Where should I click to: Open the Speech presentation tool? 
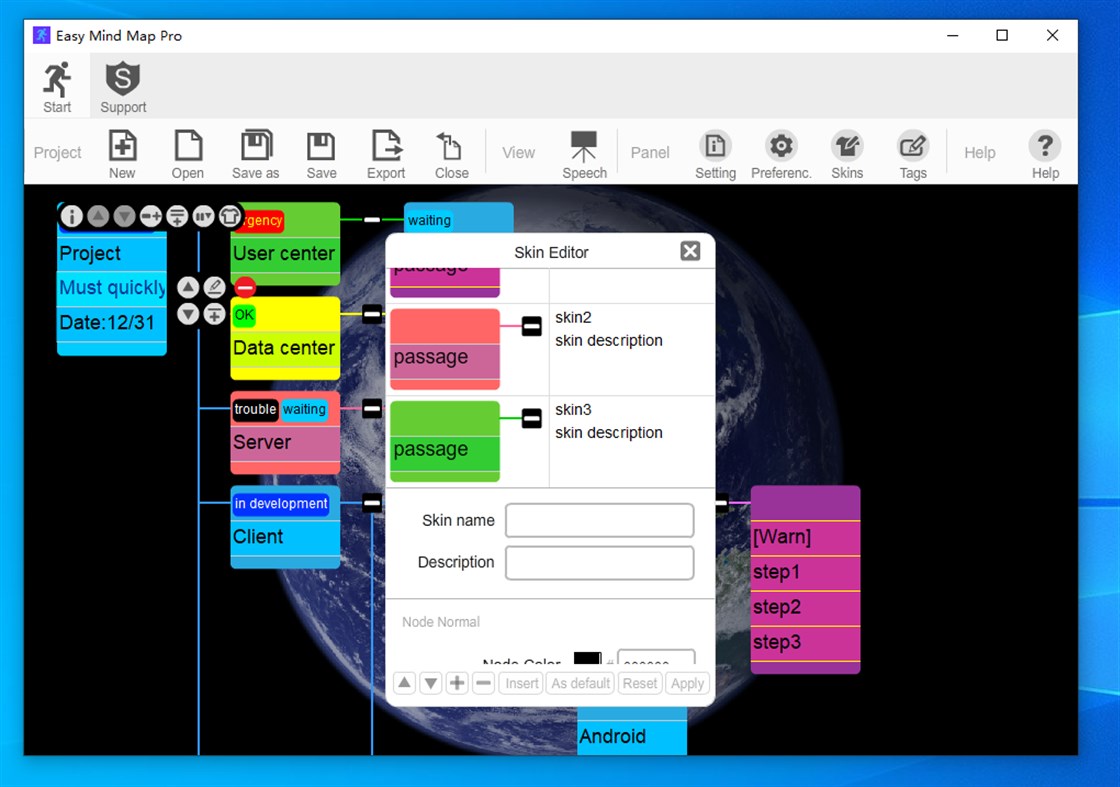584,152
